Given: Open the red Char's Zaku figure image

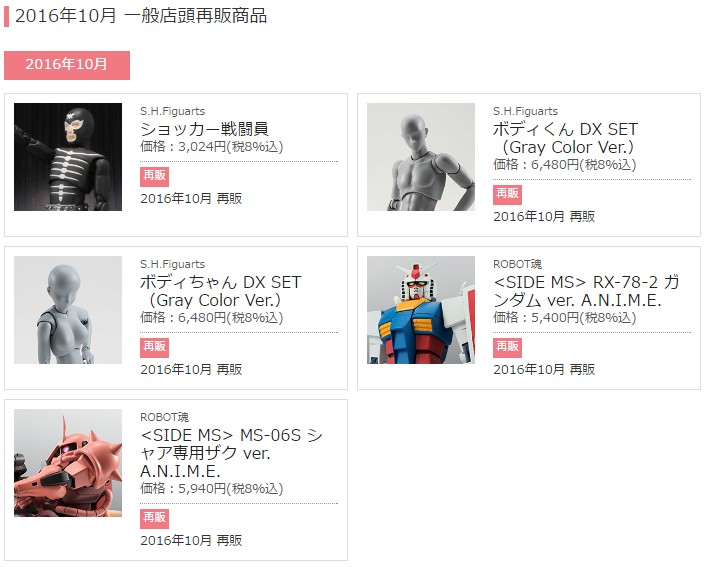Looking at the screenshot, I should click(x=68, y=463).
